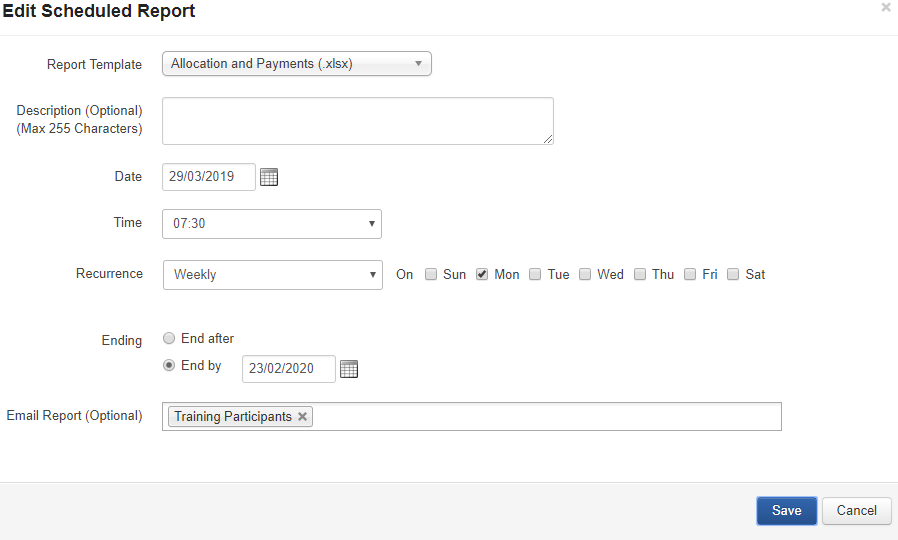Click the Date field showing 29/03/2019
The image size is (898, 540).
(x=208, y=177)
